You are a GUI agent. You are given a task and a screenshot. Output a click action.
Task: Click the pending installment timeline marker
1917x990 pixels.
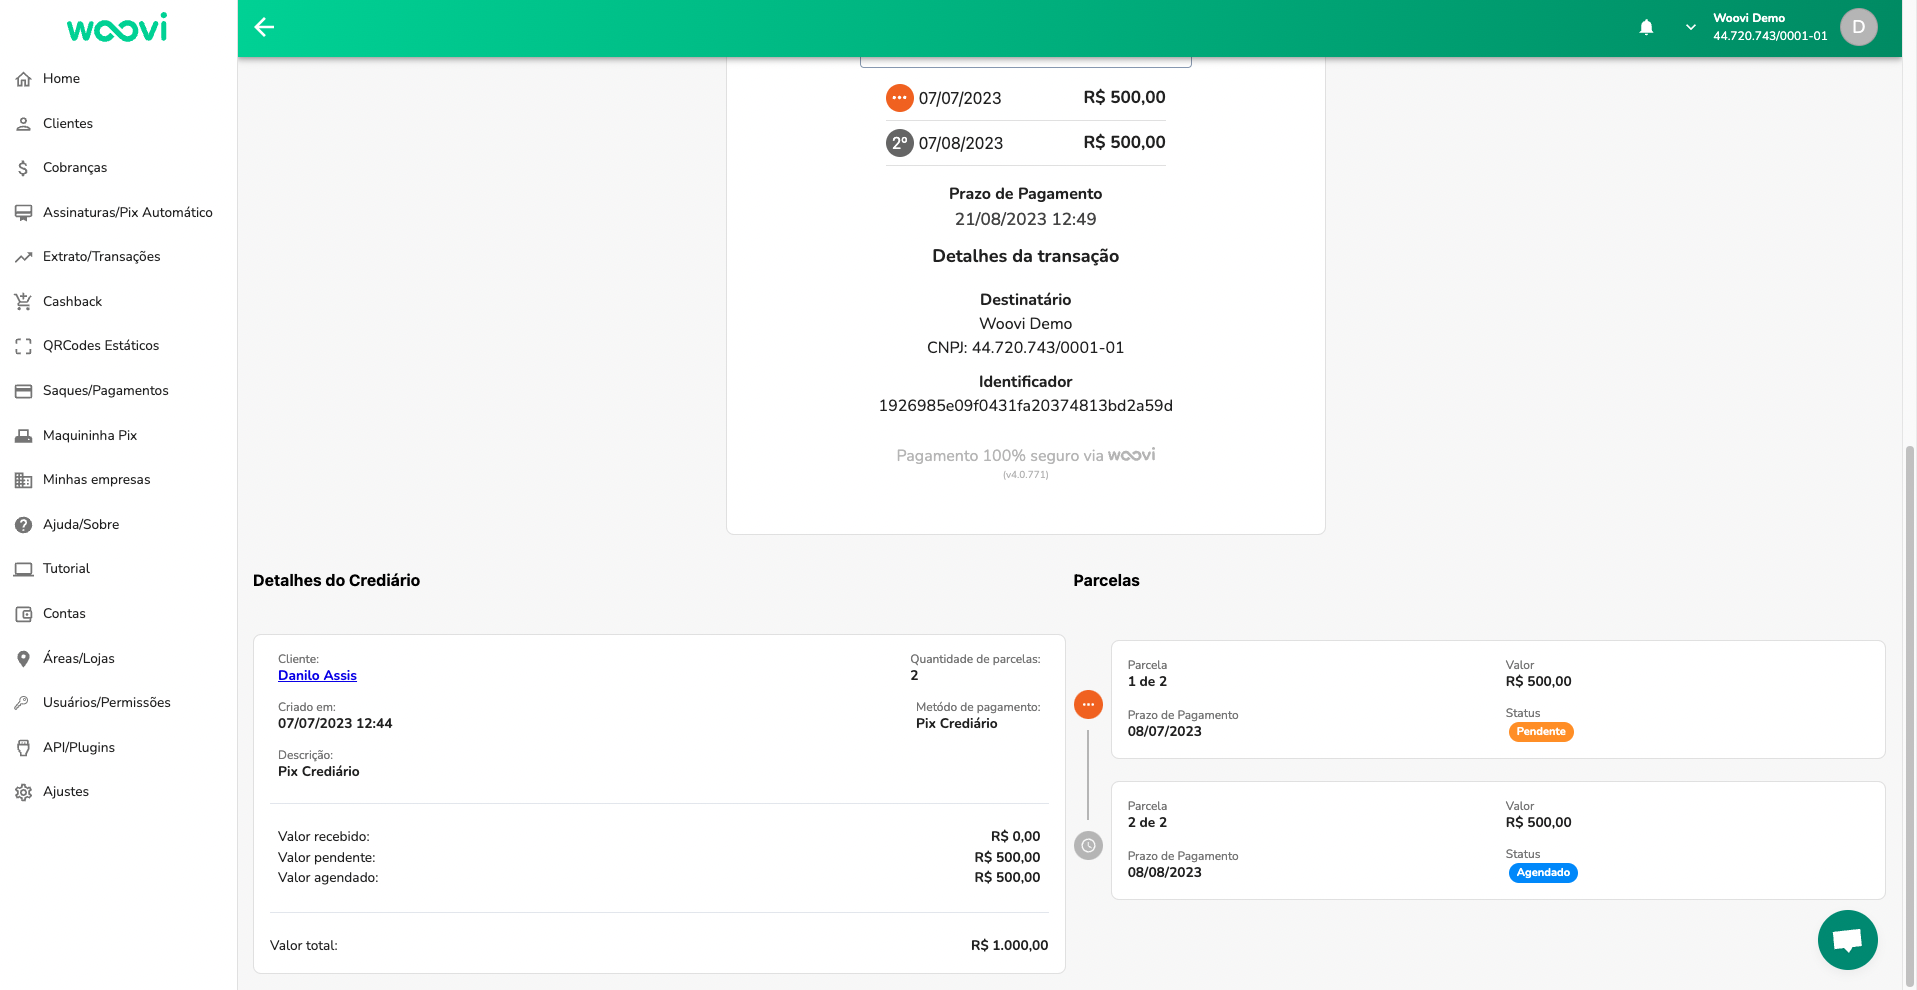1088,705
